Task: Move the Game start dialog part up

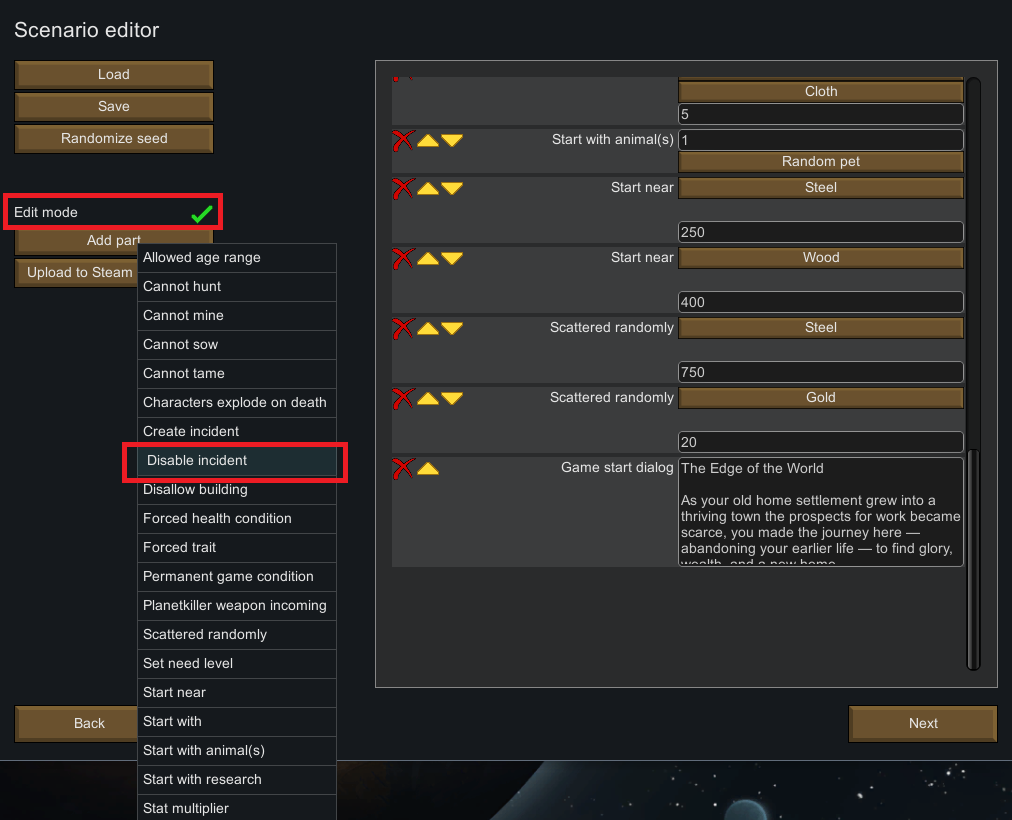Action: (x=428, y=468)
